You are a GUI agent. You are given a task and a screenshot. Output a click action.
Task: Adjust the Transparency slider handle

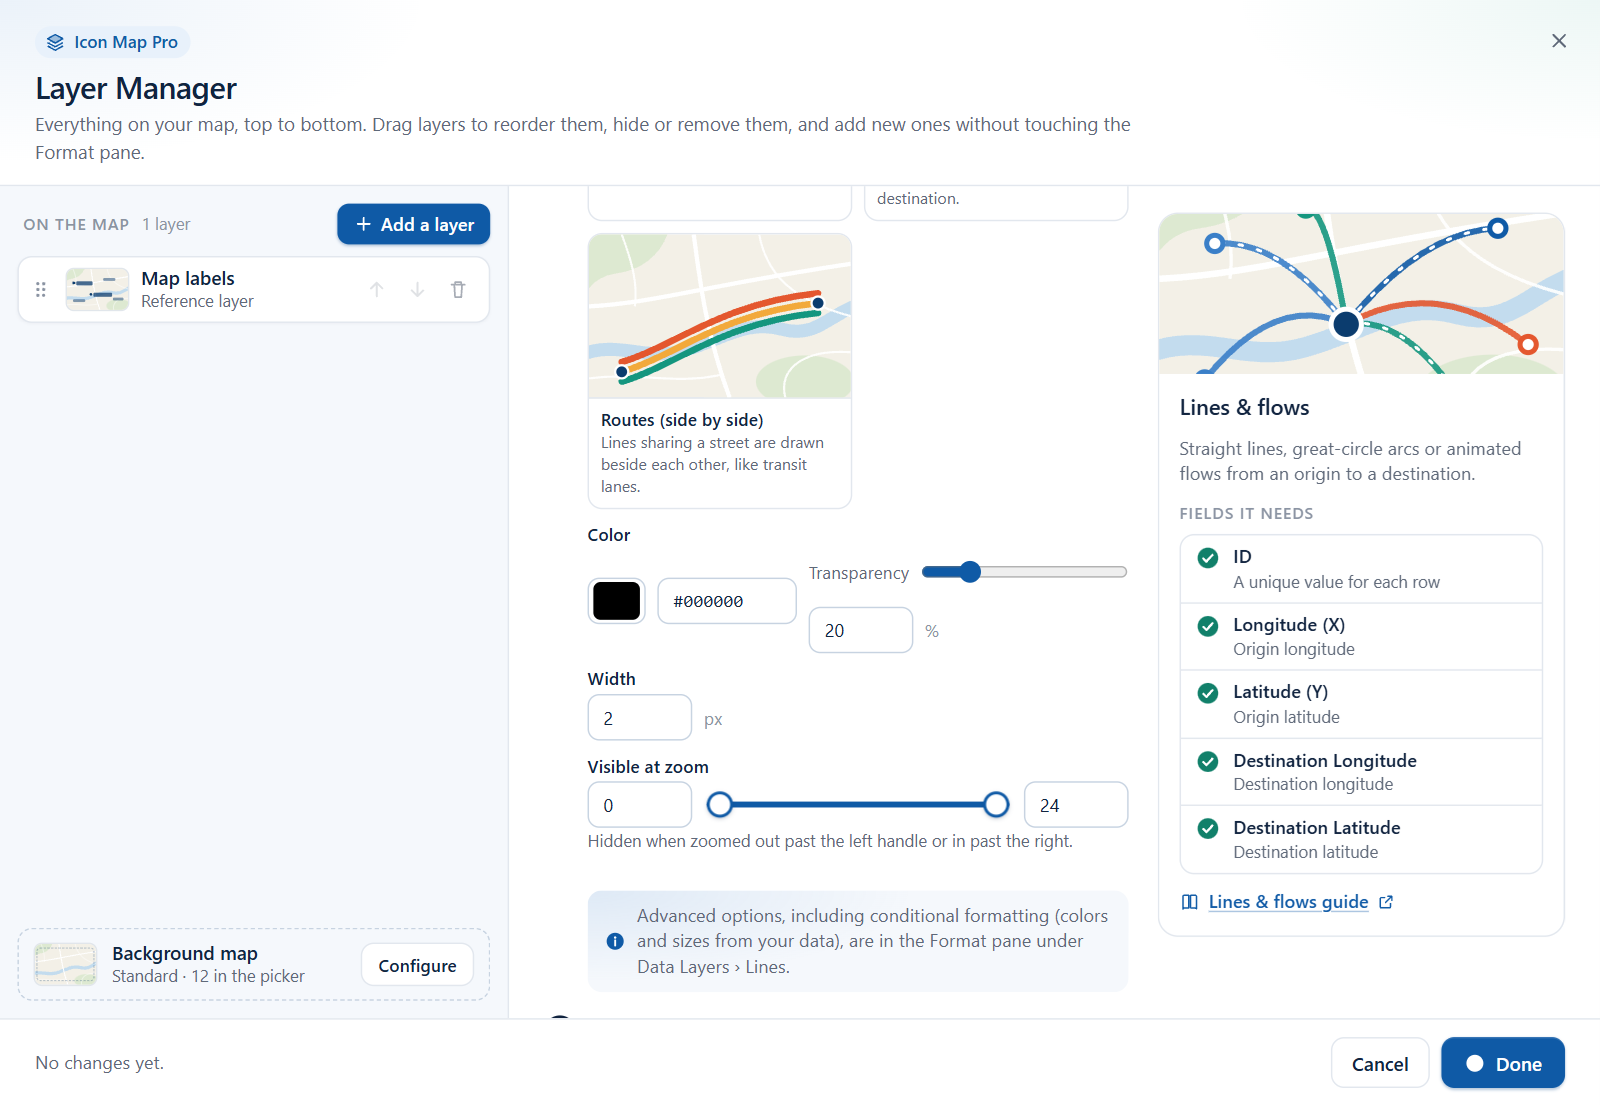coord(969,572)
